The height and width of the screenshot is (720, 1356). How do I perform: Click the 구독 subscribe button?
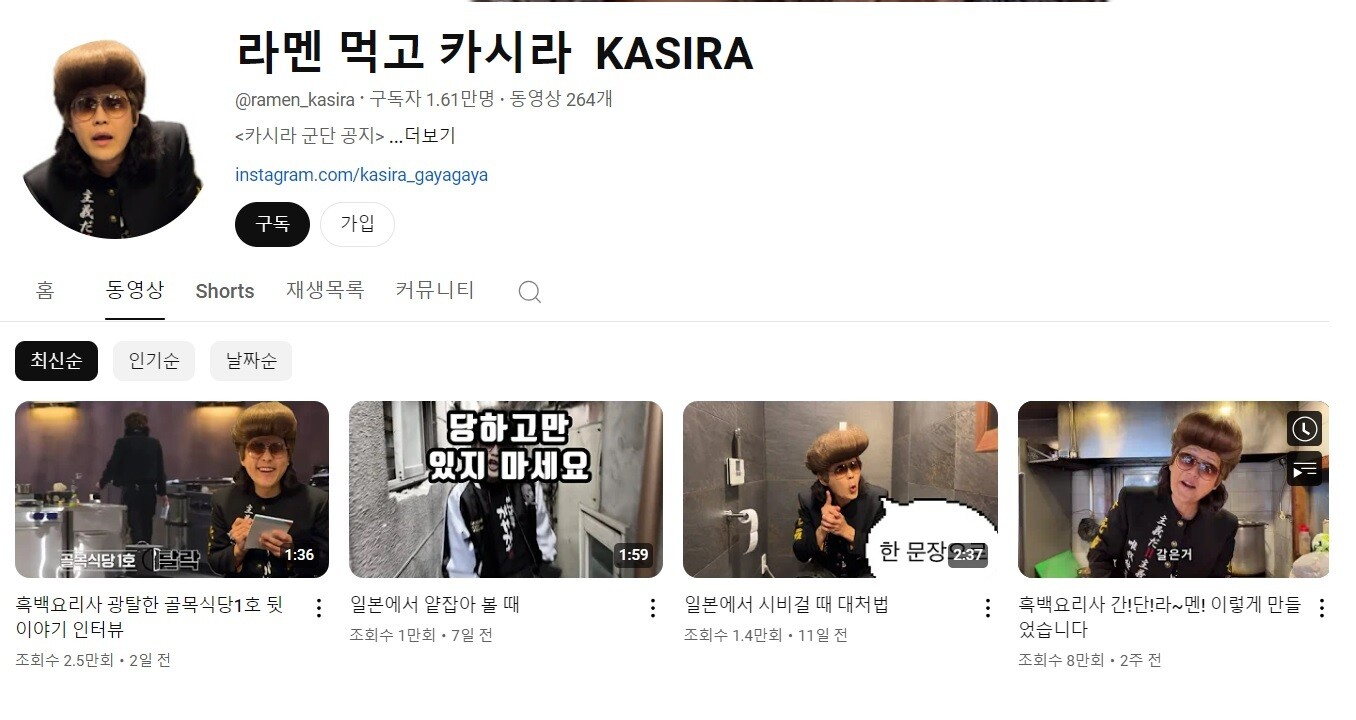coord(272,224)
